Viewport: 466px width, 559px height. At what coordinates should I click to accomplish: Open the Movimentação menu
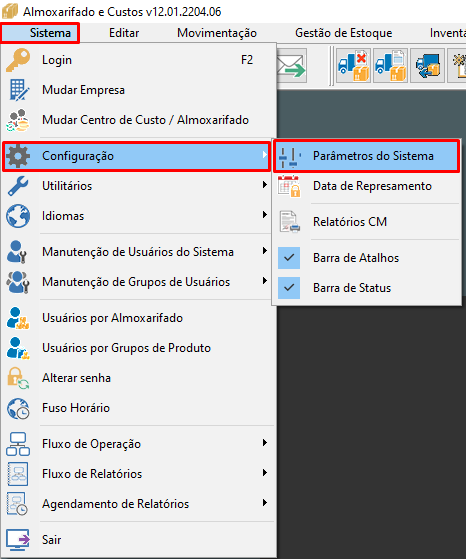tap(217, 33)
